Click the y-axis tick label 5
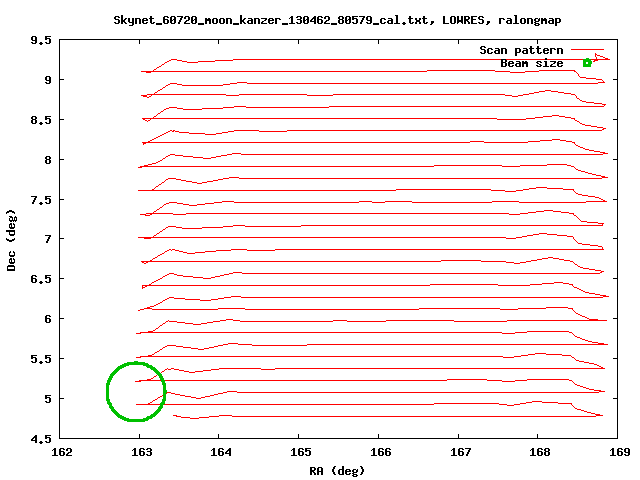The image size is (640, 480). (x=48, y=398)
